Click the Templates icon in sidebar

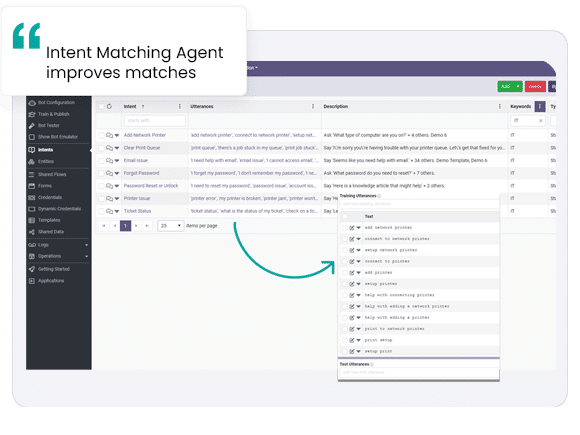pos(32,220)
